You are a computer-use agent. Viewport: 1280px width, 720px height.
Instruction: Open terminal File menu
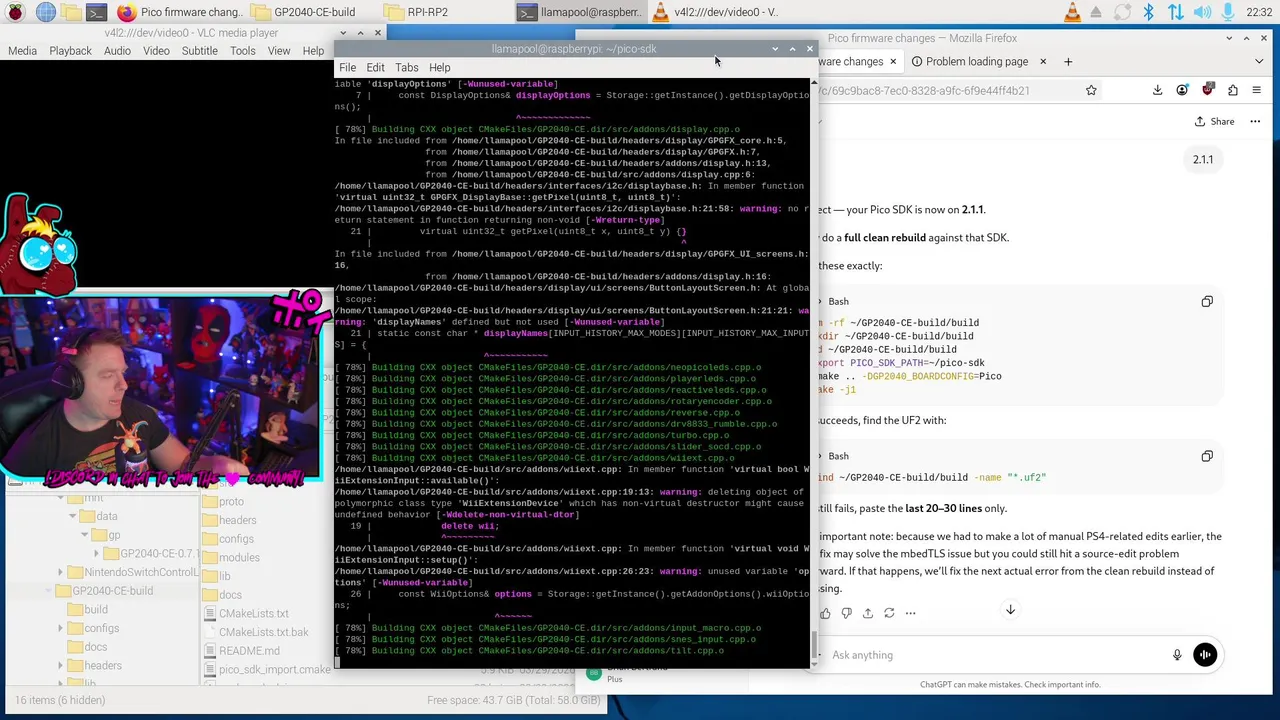click(347, 67)
